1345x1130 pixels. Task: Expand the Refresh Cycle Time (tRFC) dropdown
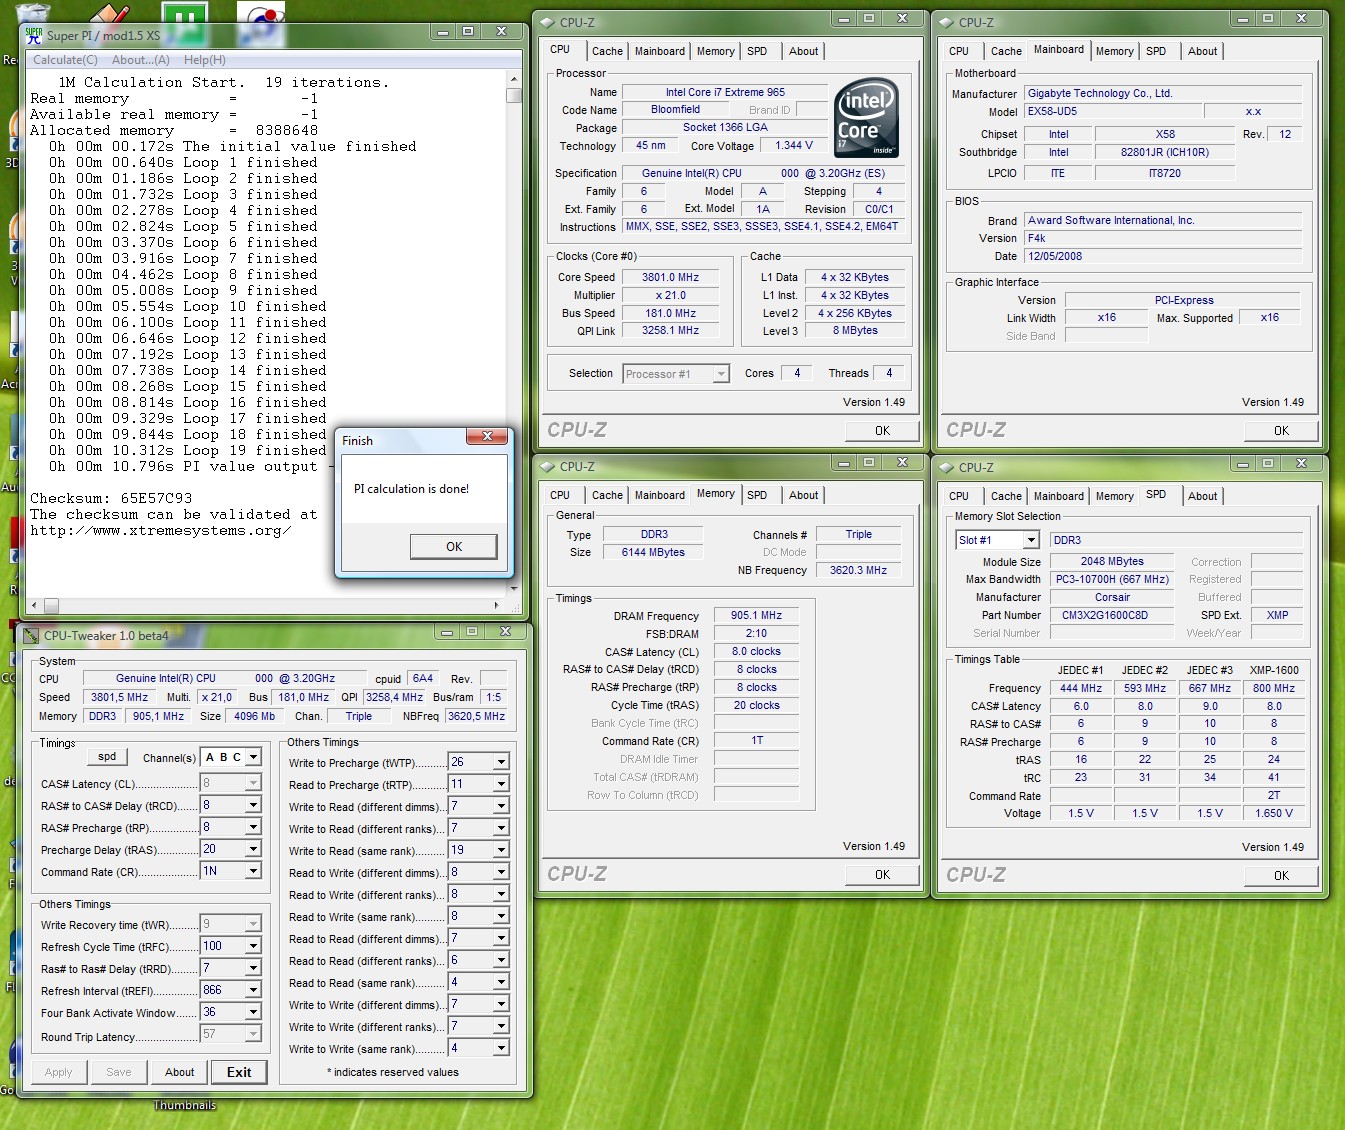click(x=253, y=946)
